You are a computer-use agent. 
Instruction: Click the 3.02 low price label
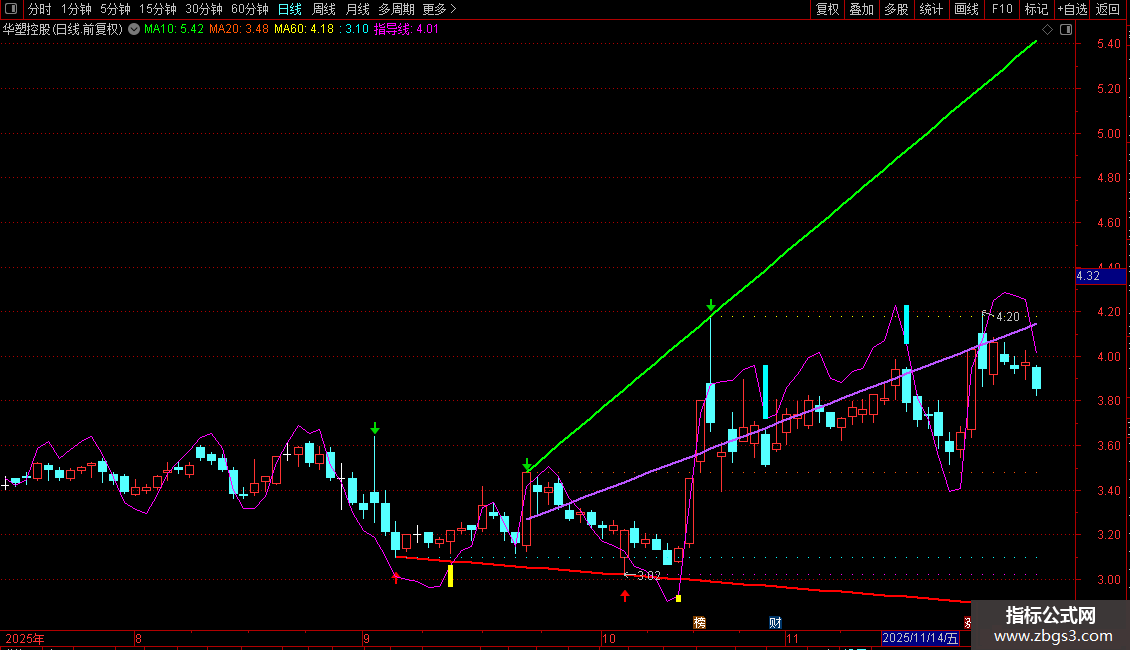coord(649,576)
